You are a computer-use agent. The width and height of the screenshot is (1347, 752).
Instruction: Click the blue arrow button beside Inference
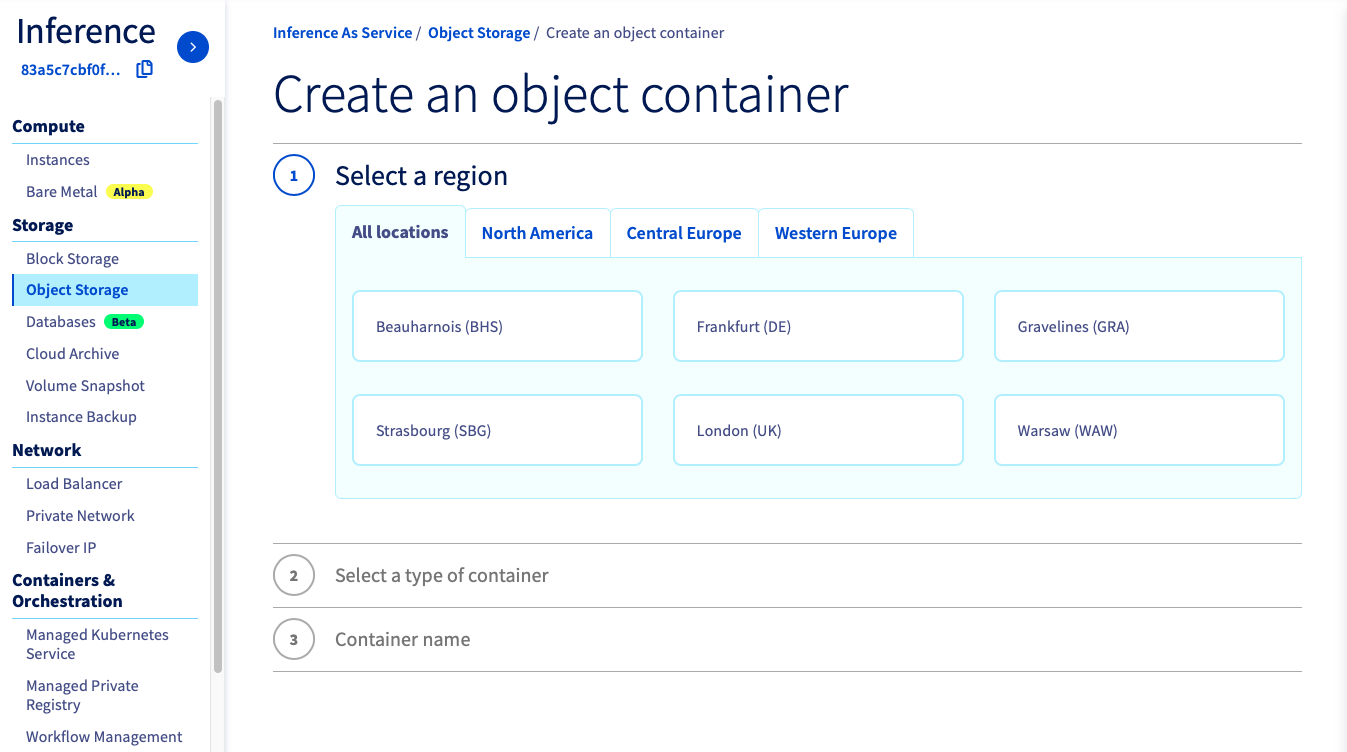click(x=193, y=47)
